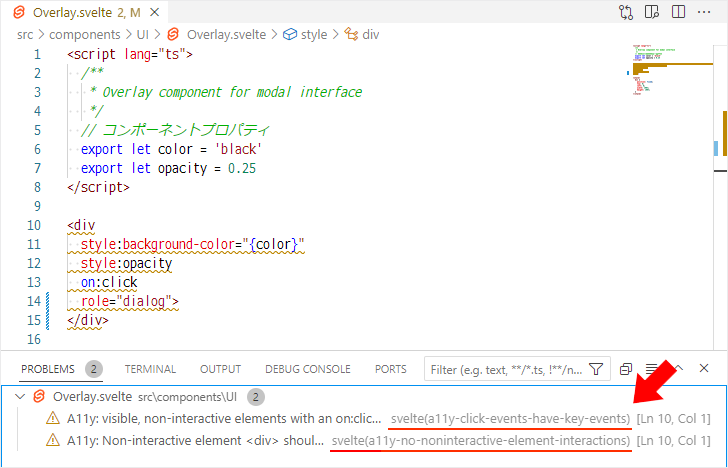The width and height of the screenshot is (728, 468).
Task: Collapse all problems in the panel
Action: click(626, 369)
